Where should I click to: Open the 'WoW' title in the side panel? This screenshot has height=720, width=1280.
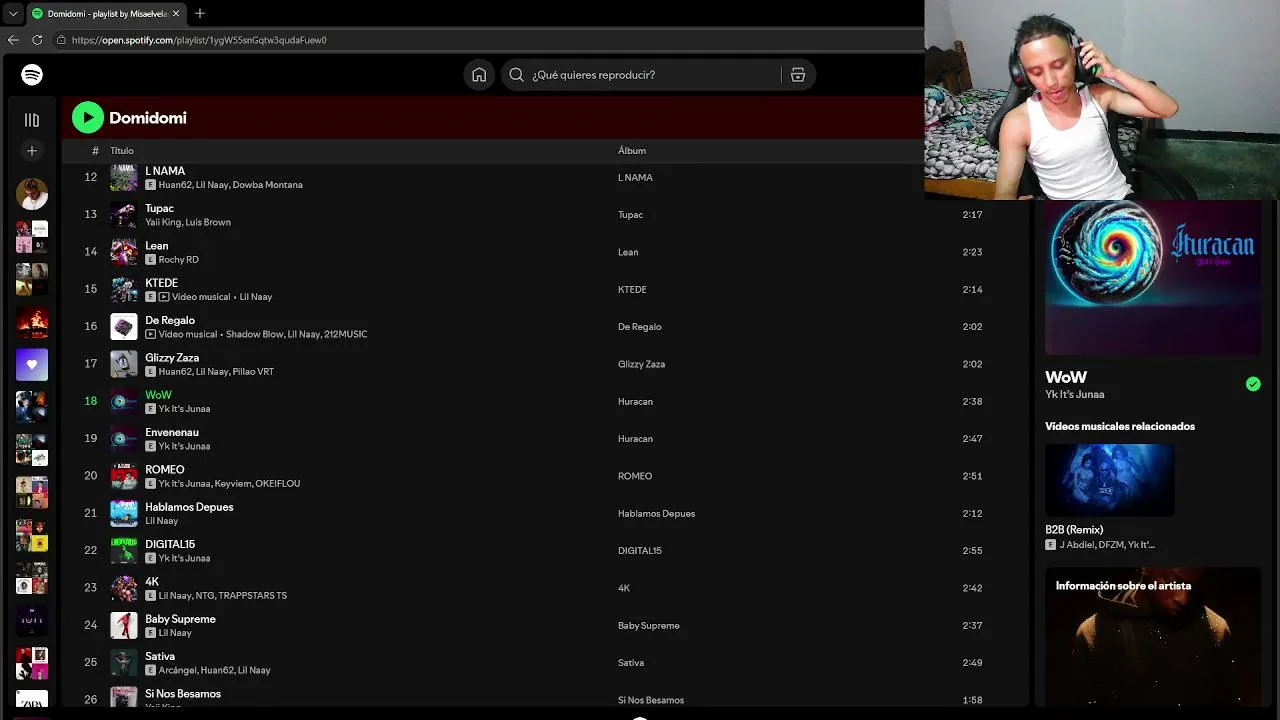[x=1066, y=377]
